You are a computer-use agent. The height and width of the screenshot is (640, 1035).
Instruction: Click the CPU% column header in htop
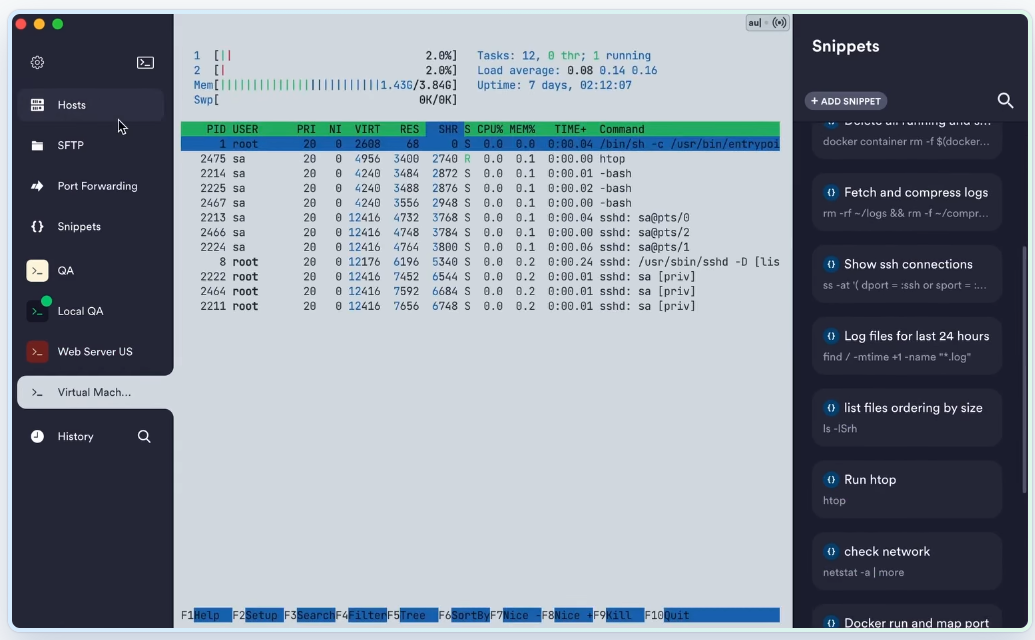coord(490,129)
